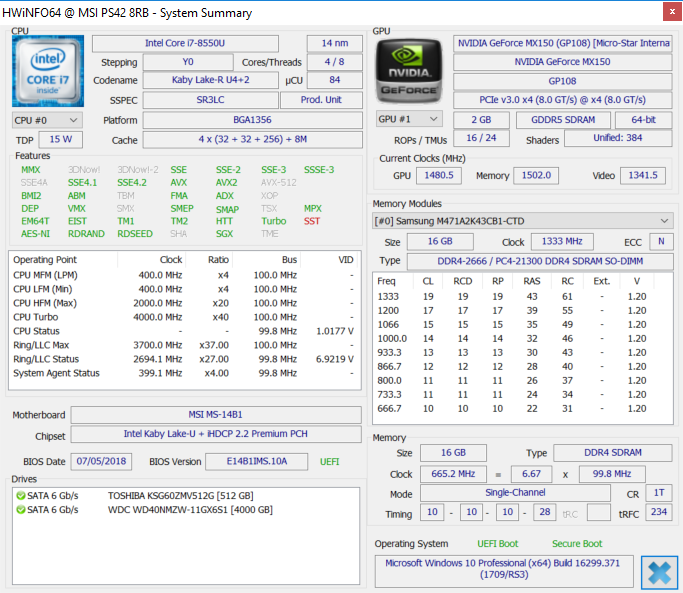683x593 pixels.
Task: Select the WDC WD40NMZW-11GX6S1 drive entry
Action: 190,510
